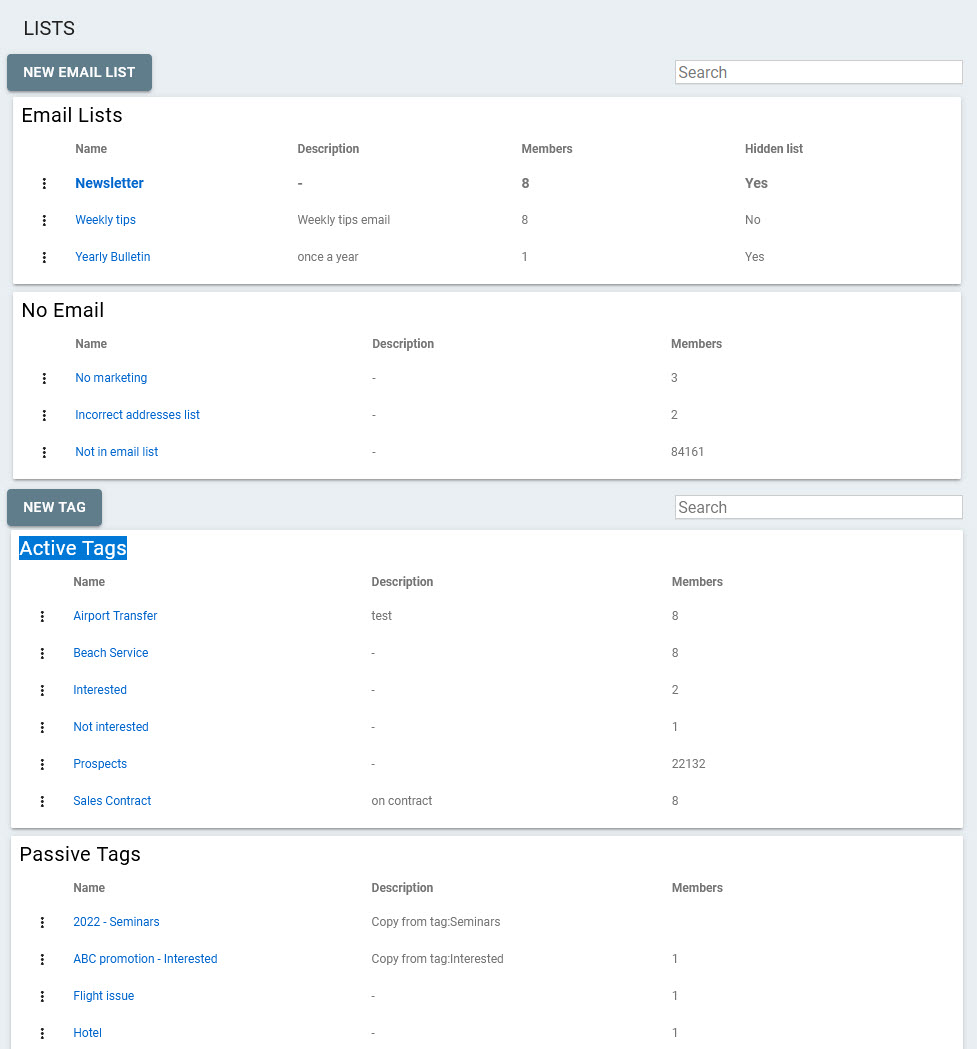Open the three-dot menu for Not in email list
Image resolution: width=977 pixels, height=1049 pixels.
44,452
